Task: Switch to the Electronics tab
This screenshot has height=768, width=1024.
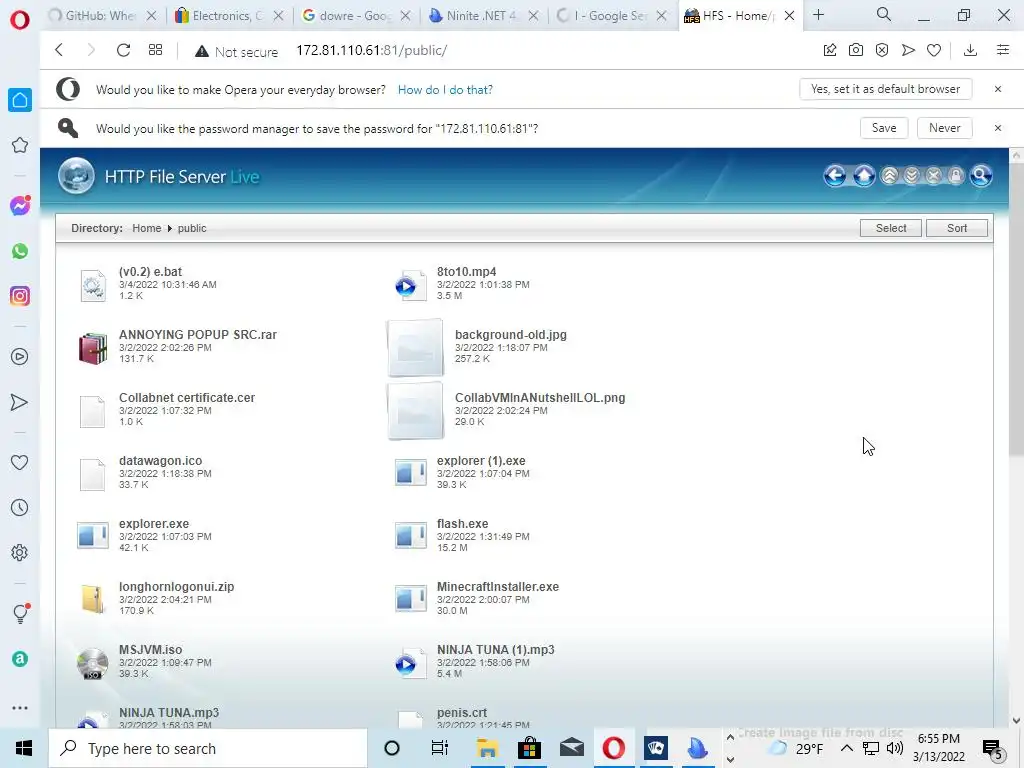Action: tap(230, 16)
